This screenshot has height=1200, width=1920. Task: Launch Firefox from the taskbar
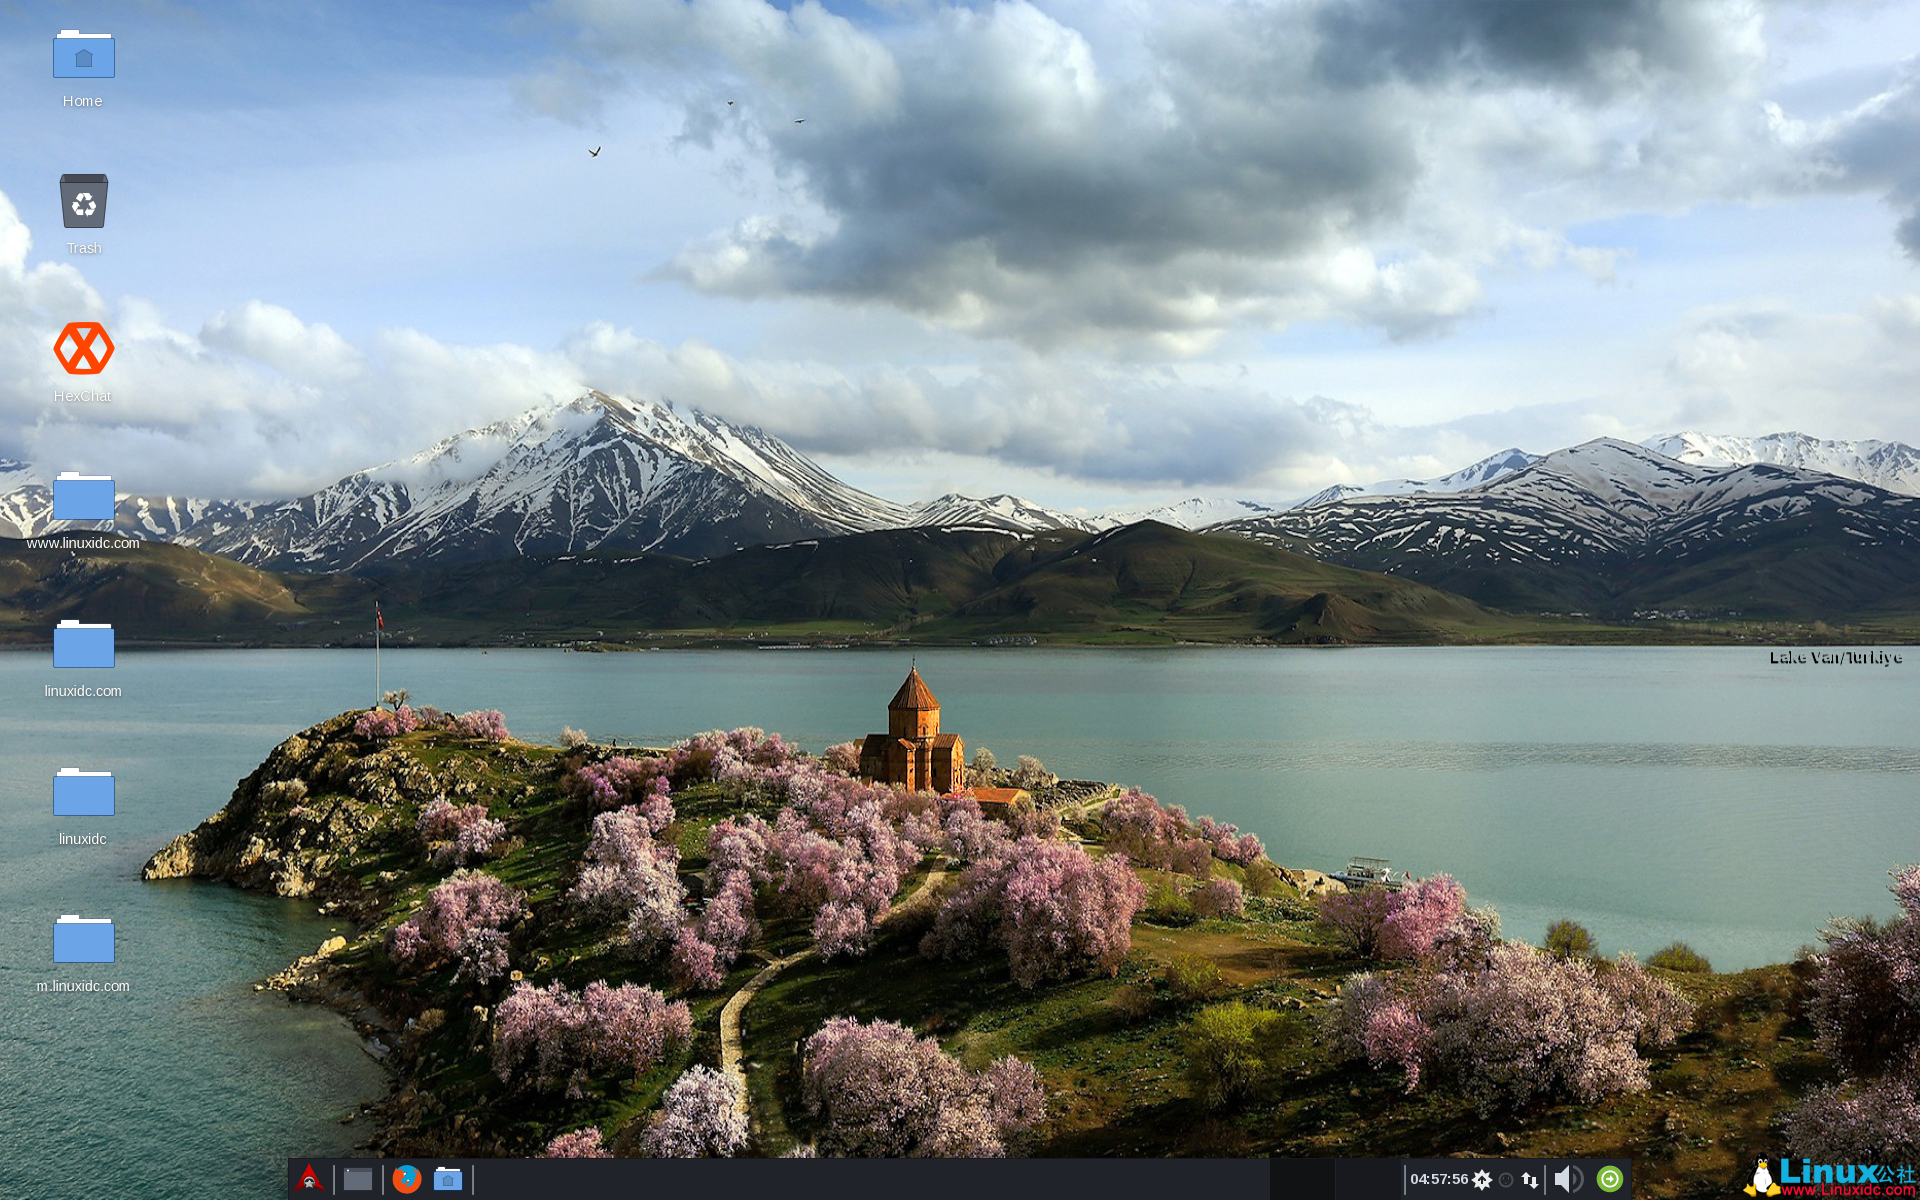click(407, 1179)
